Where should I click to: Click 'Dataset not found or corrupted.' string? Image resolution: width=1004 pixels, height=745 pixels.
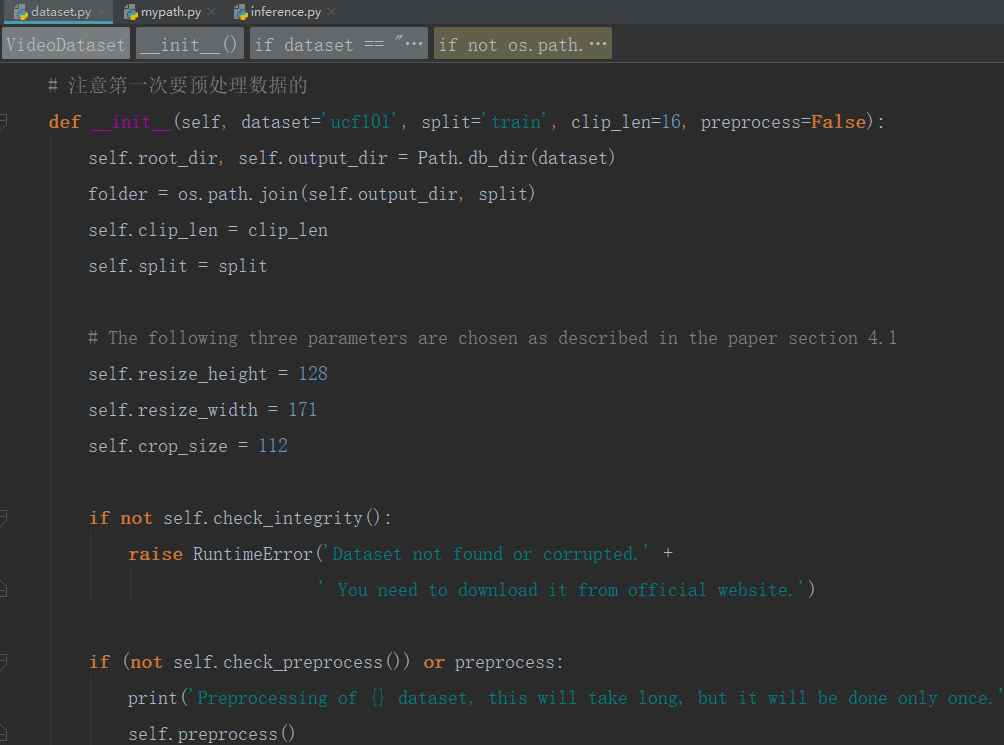[x=485, y=554]
